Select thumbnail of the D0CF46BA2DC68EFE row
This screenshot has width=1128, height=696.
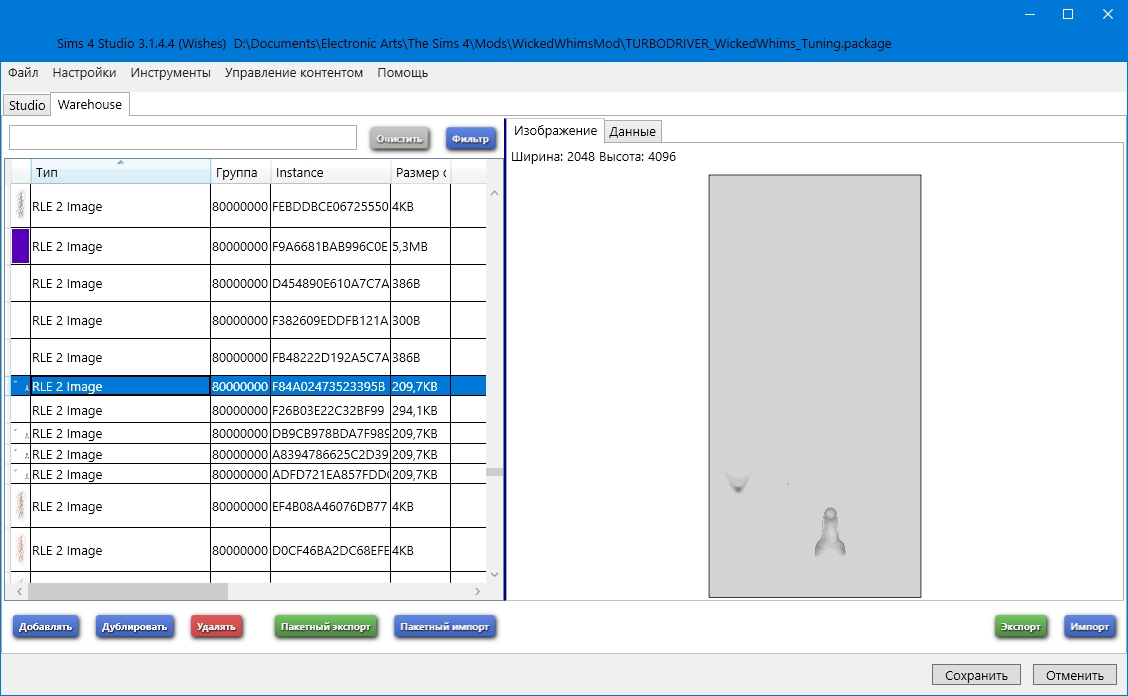20,550
